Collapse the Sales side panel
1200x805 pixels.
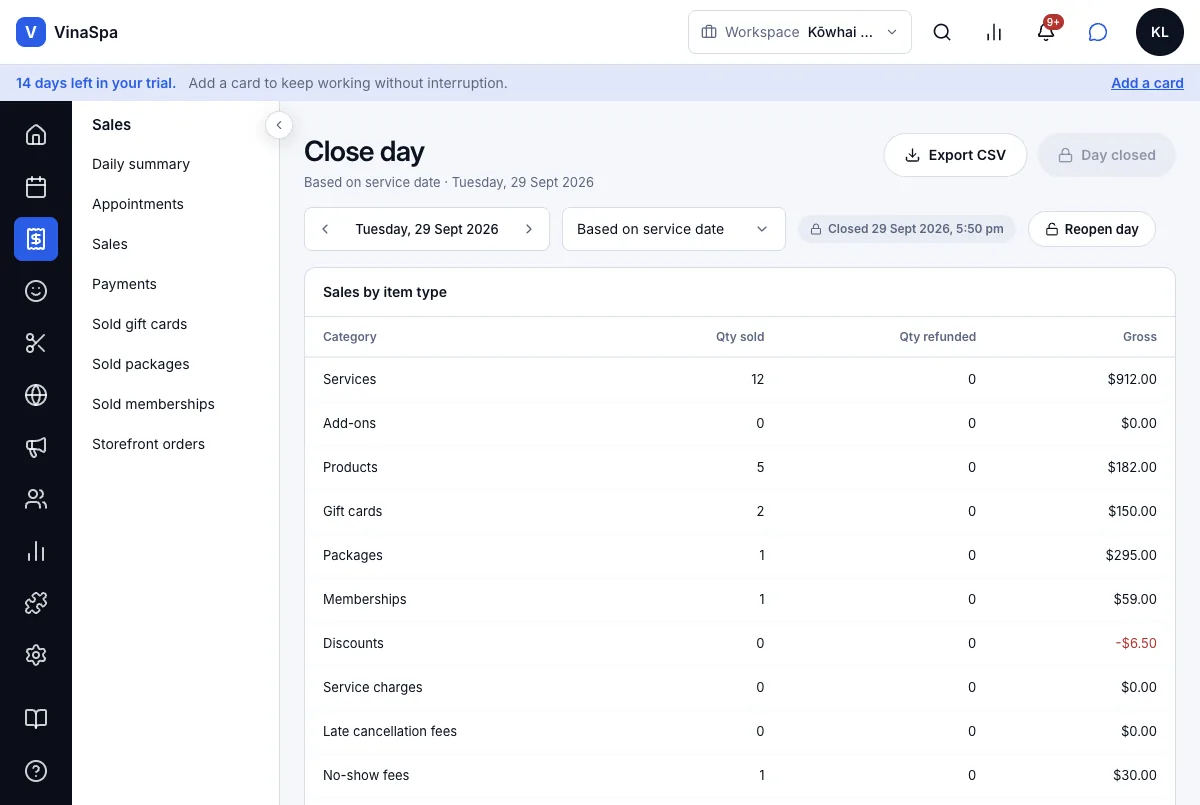point(279,125)
